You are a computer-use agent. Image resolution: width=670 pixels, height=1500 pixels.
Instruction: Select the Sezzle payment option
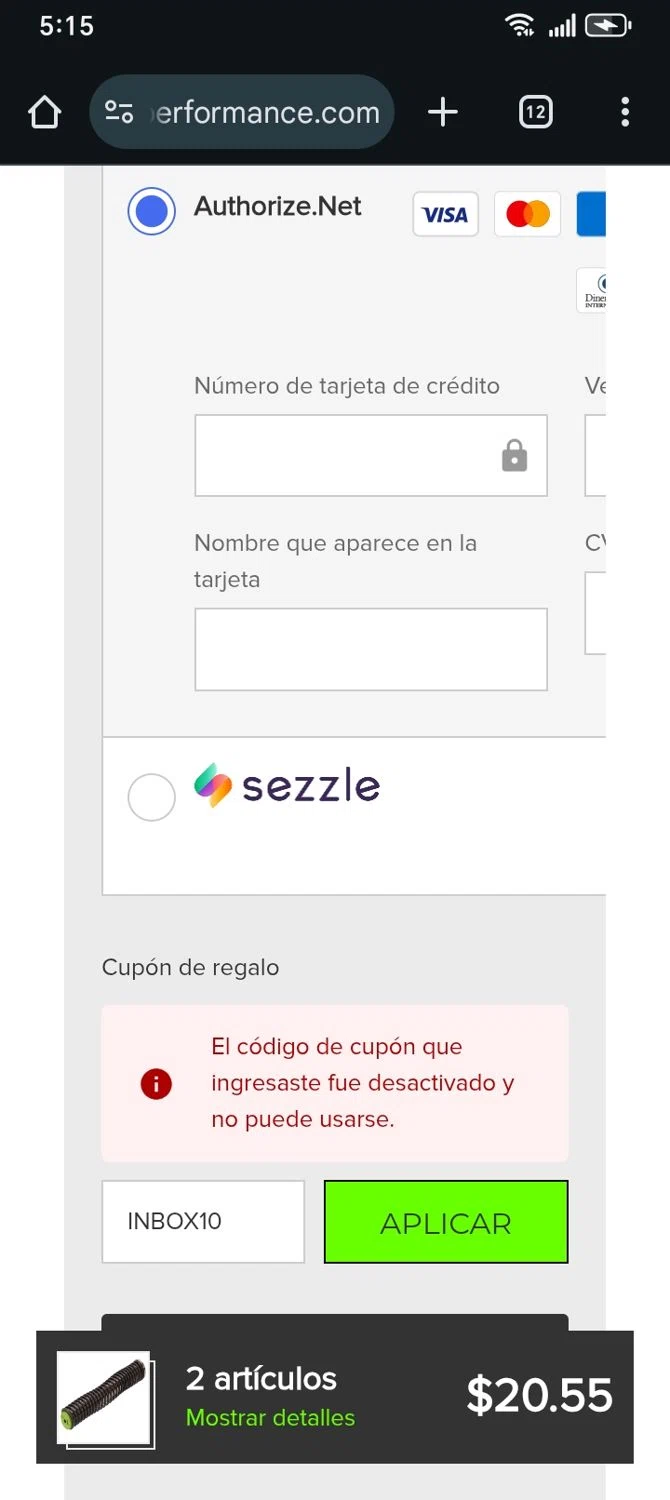tap(152, 797)
